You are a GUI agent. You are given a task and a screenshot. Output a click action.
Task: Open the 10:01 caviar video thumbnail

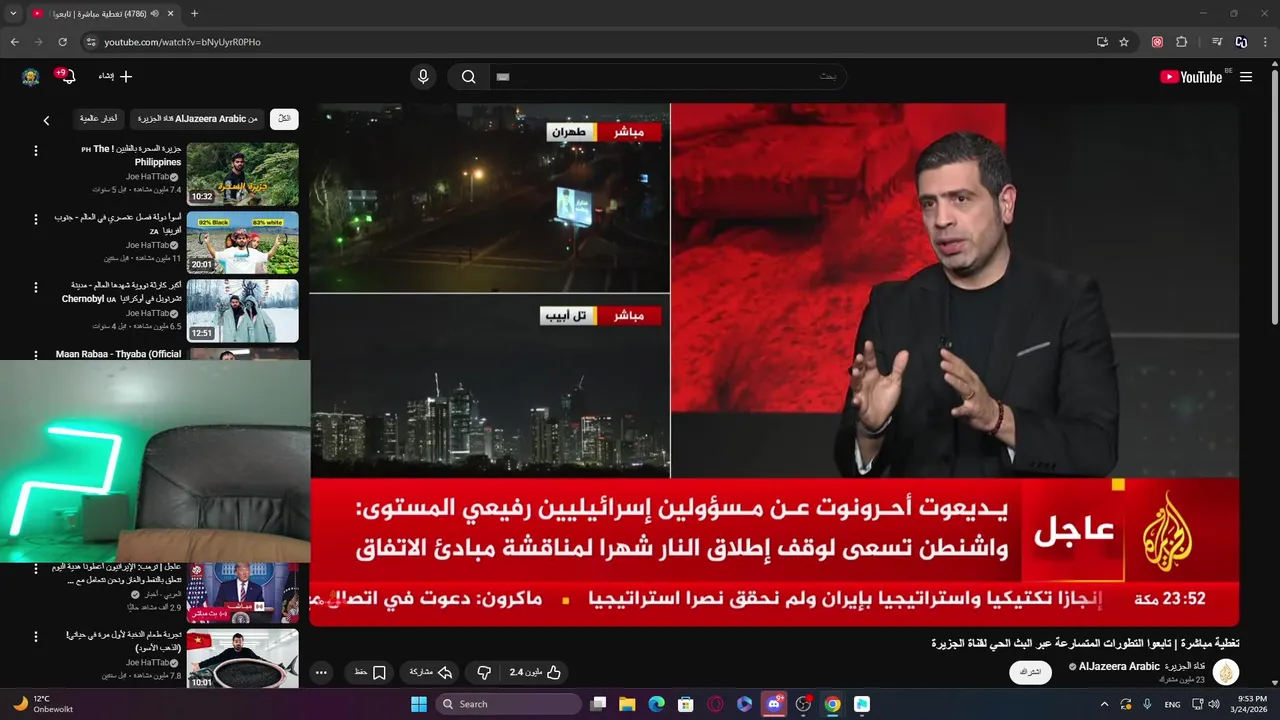[242, 658]
